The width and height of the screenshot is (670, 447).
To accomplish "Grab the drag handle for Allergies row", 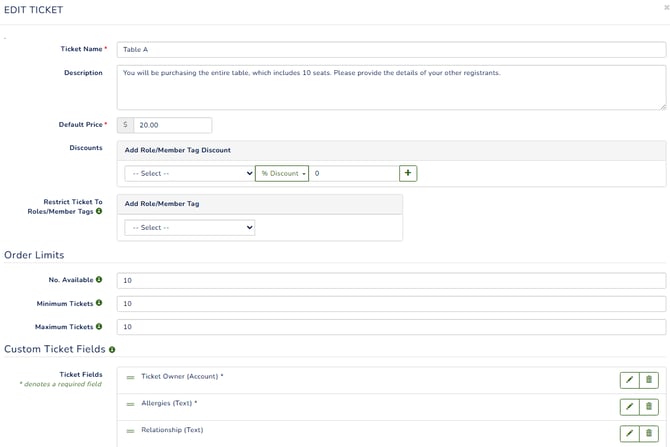I will point(130,404).
